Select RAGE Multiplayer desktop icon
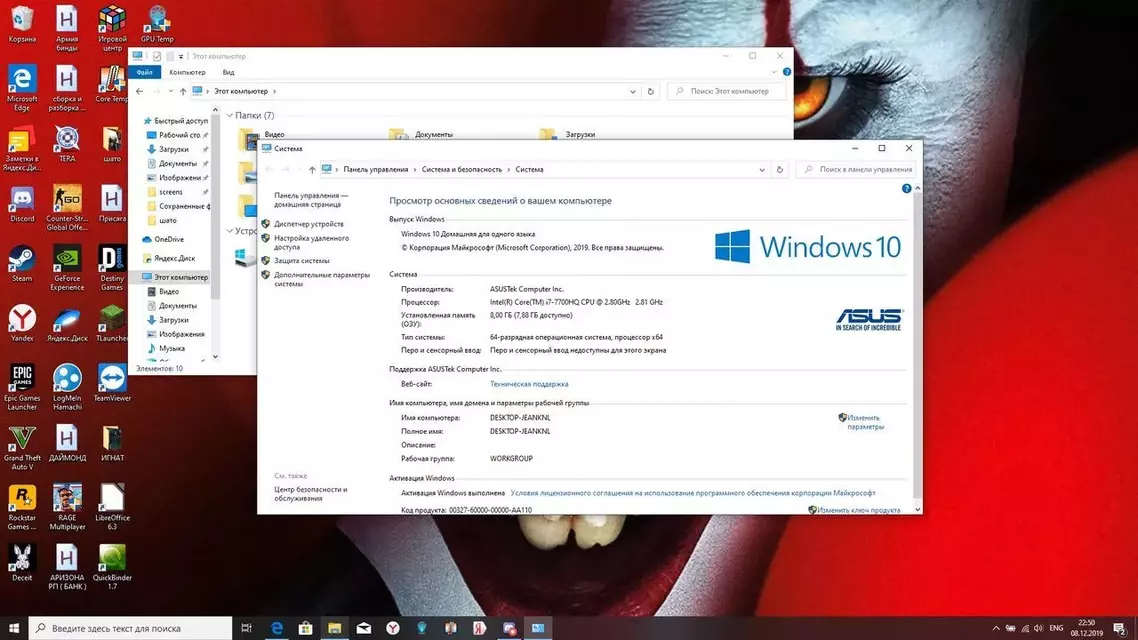Viewport: 1138px width, 640px height. 67,508
